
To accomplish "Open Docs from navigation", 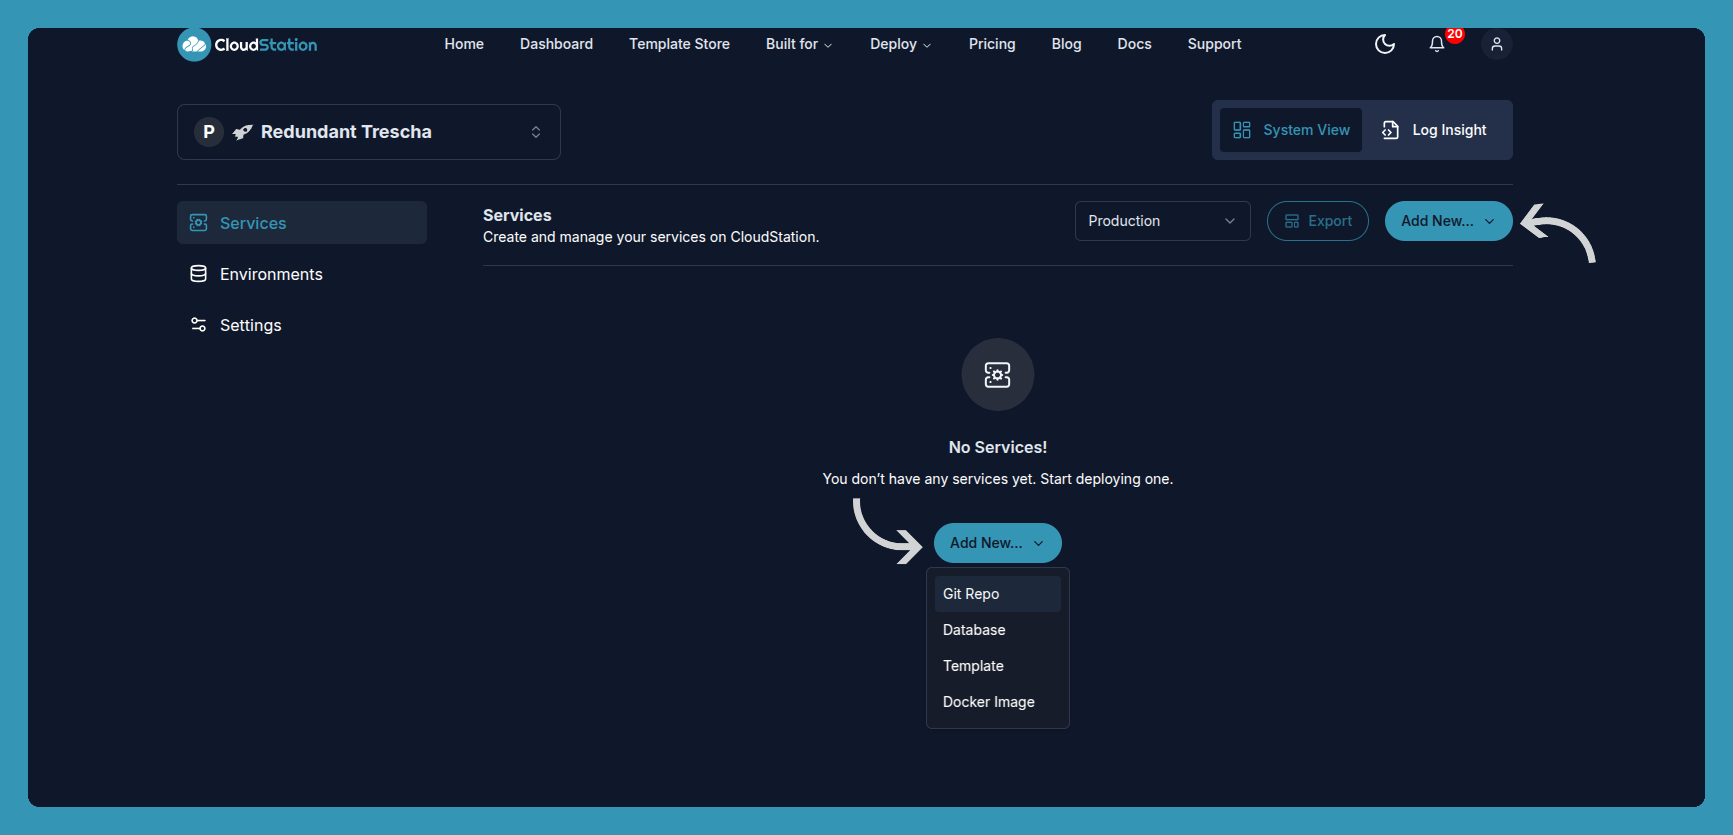I will pos(1134,44).
